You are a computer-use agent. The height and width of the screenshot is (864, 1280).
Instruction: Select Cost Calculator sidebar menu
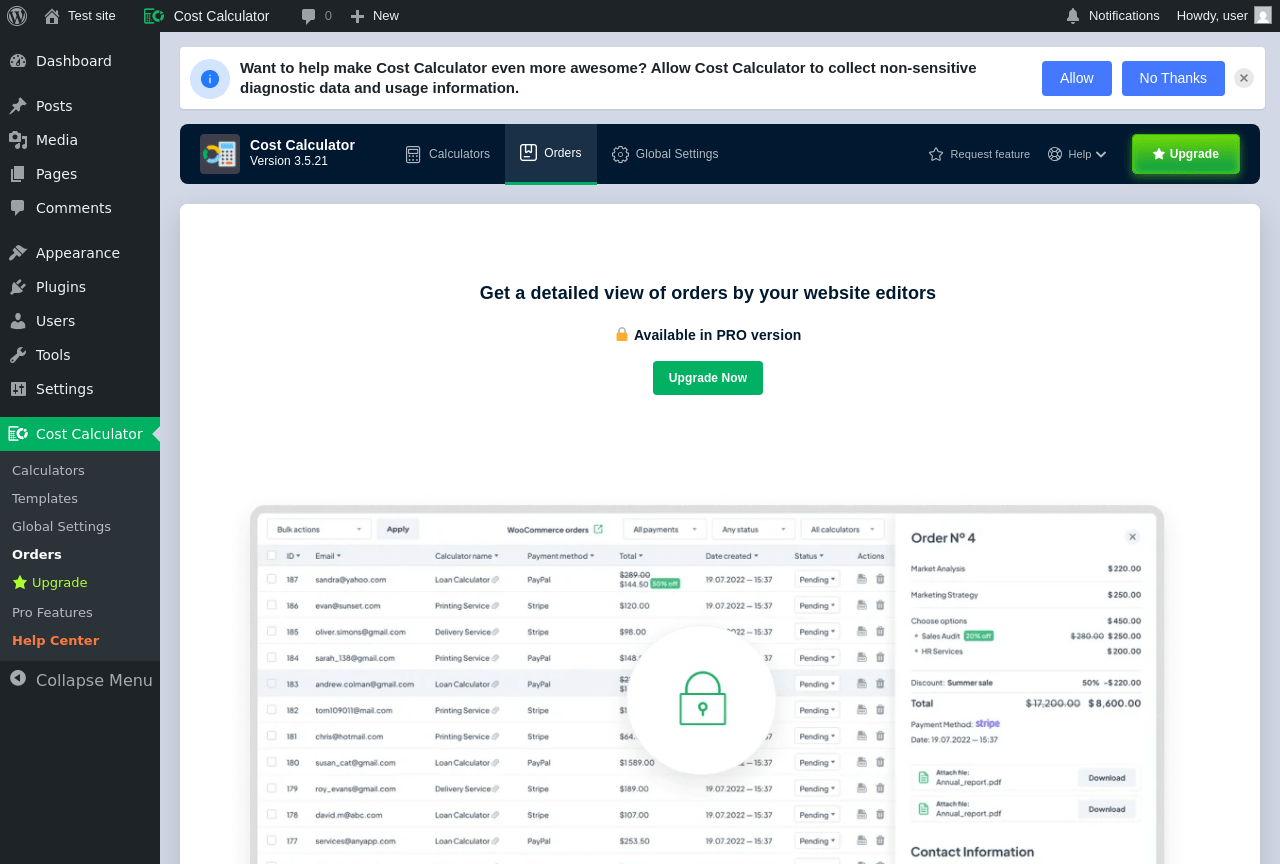click(x=80, y=434)
